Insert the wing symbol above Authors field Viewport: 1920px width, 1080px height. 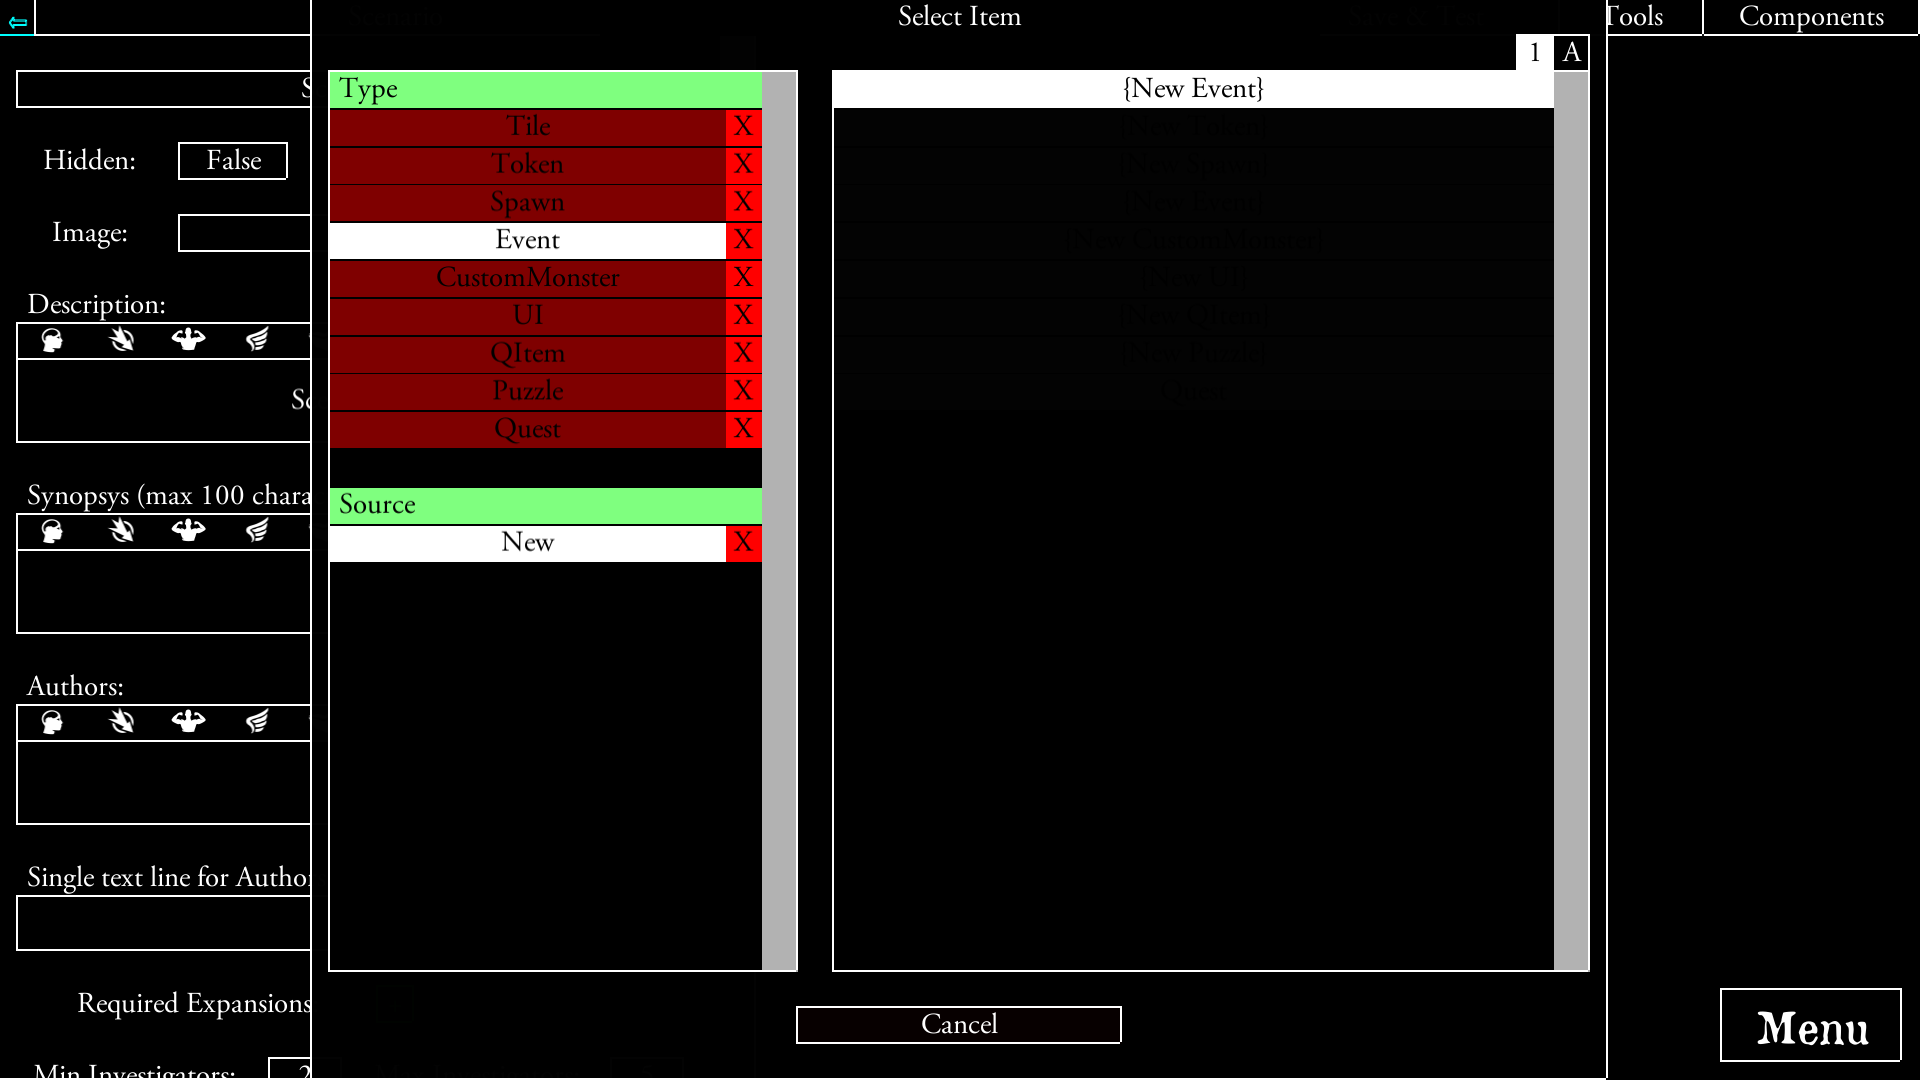pyautogui.click(x=258, y=722)
